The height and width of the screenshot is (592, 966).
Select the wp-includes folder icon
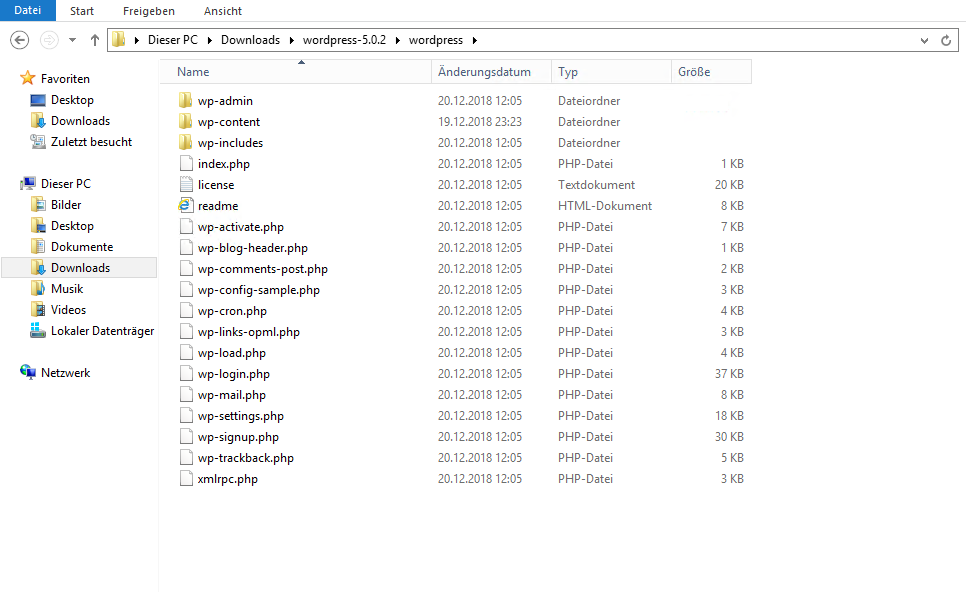[x=185, y=142]
